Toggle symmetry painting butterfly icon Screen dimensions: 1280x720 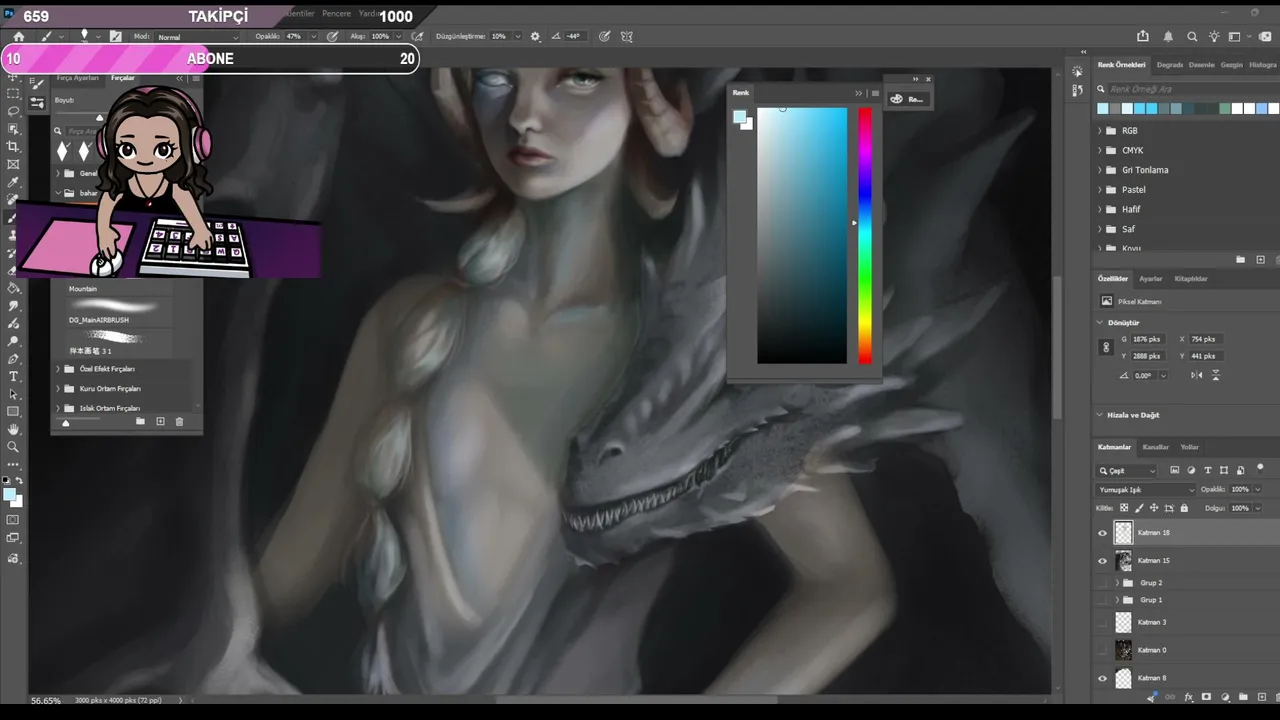[x=627, y=36]
